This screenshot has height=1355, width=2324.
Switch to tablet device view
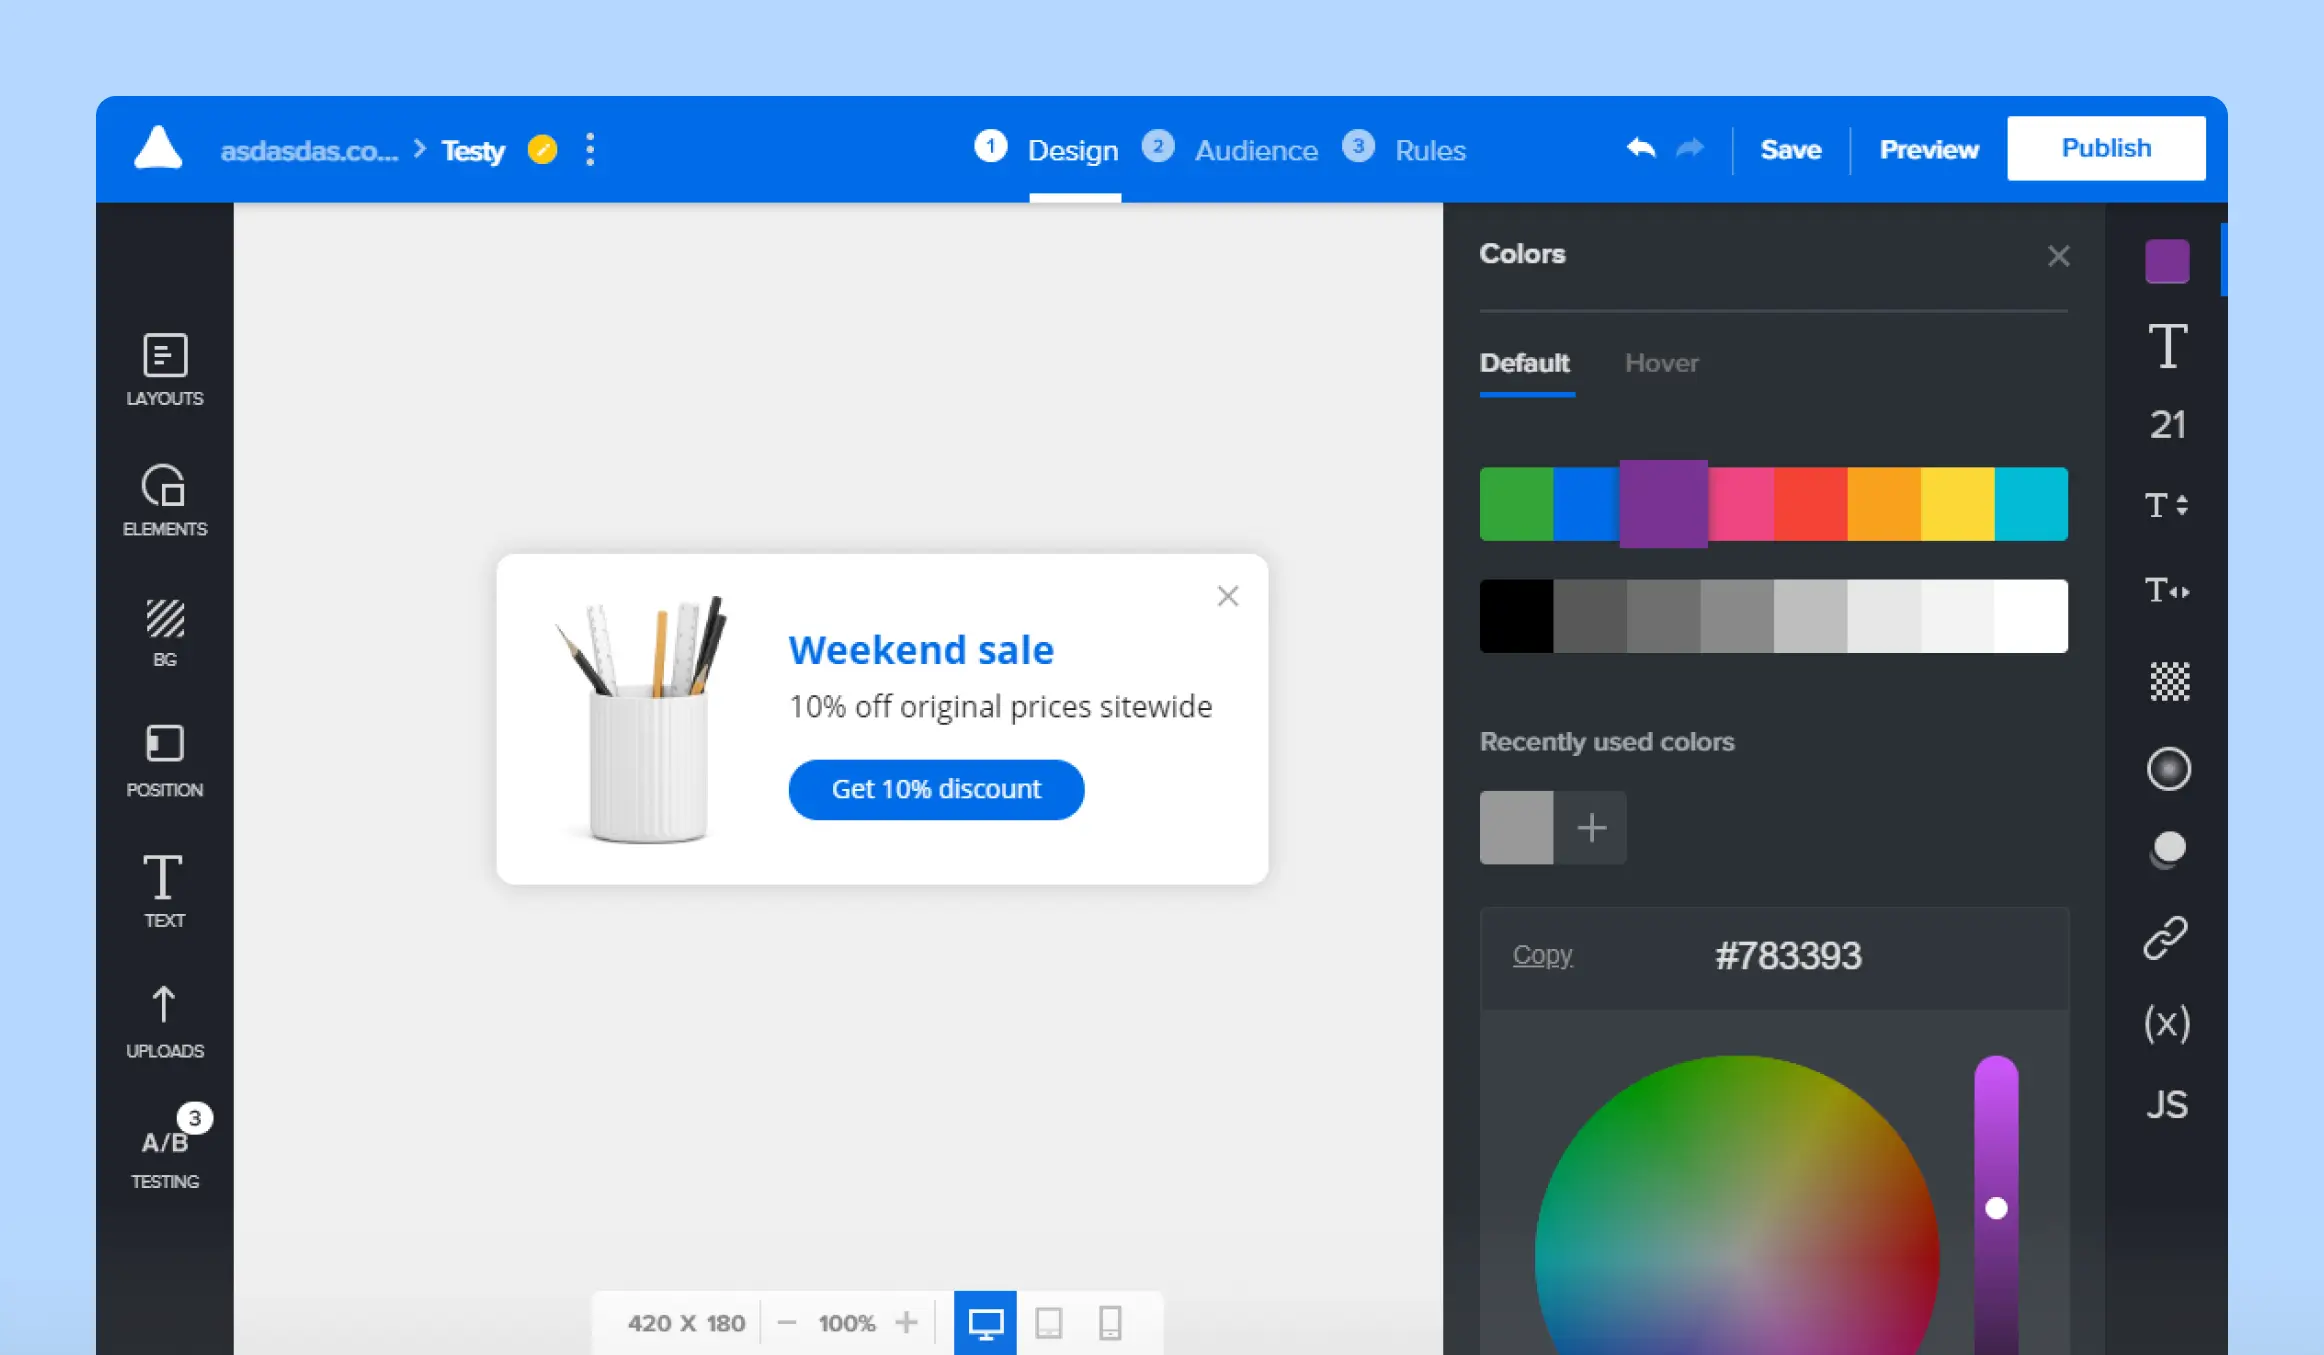[x=1048, y=1323]
